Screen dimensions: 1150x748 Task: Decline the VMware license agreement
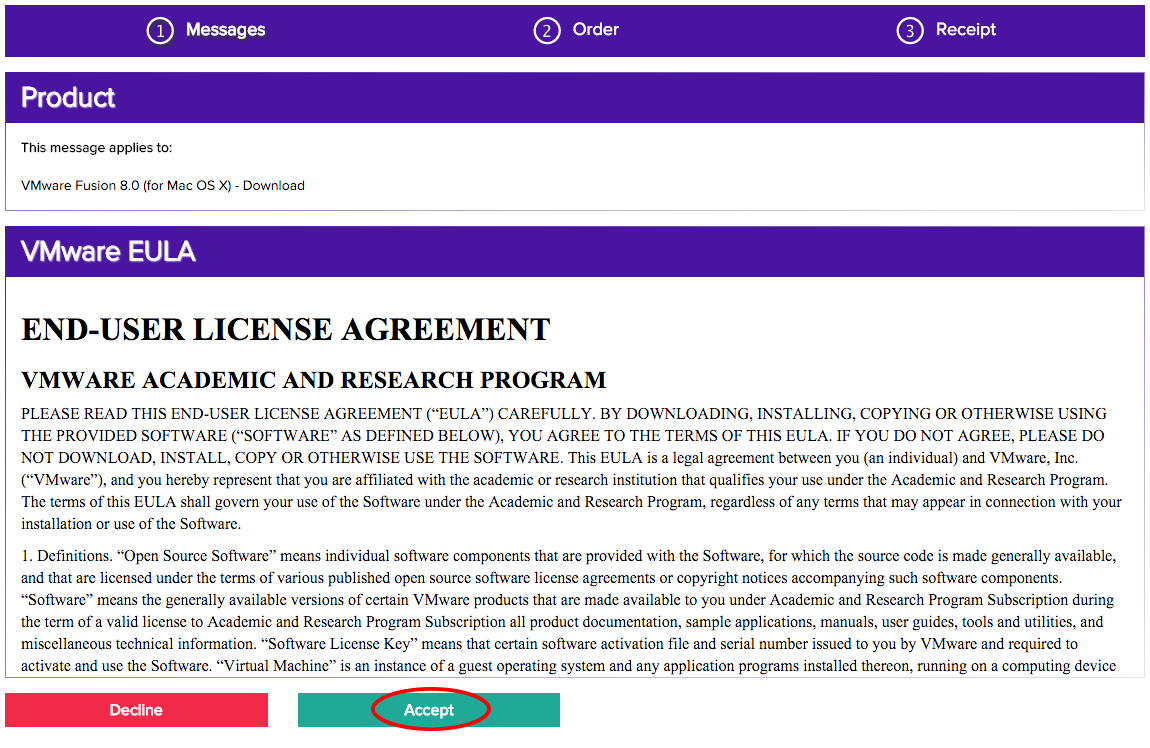(136, 710)
